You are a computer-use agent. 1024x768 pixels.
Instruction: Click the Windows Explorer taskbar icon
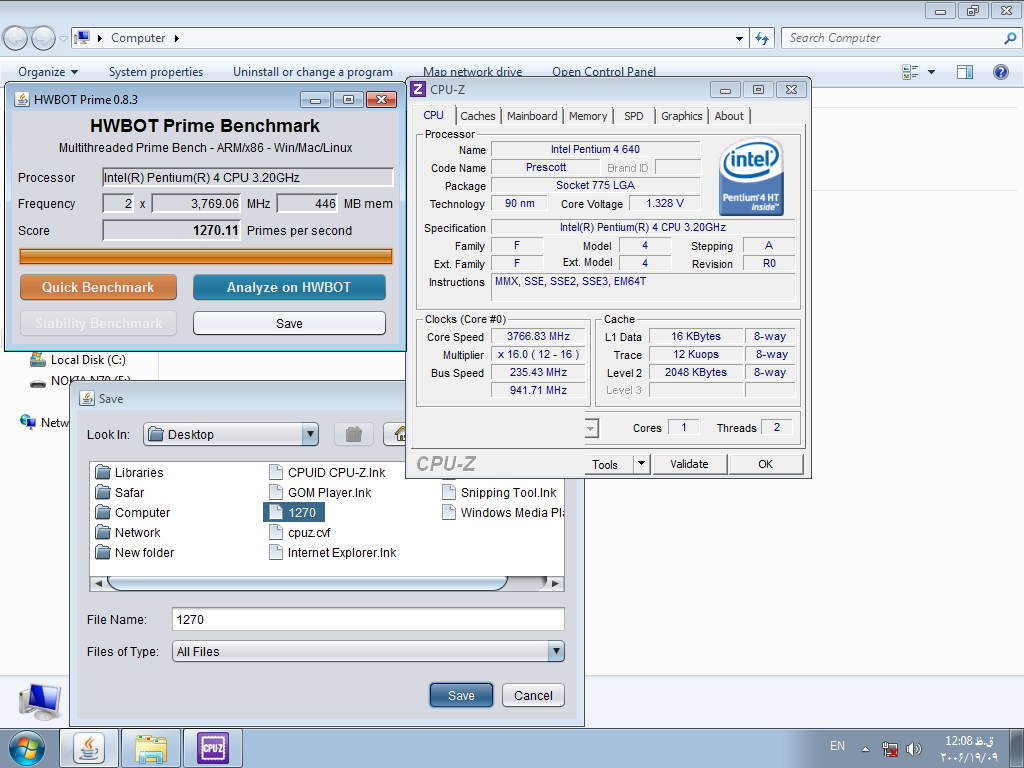tap(151, 748)
